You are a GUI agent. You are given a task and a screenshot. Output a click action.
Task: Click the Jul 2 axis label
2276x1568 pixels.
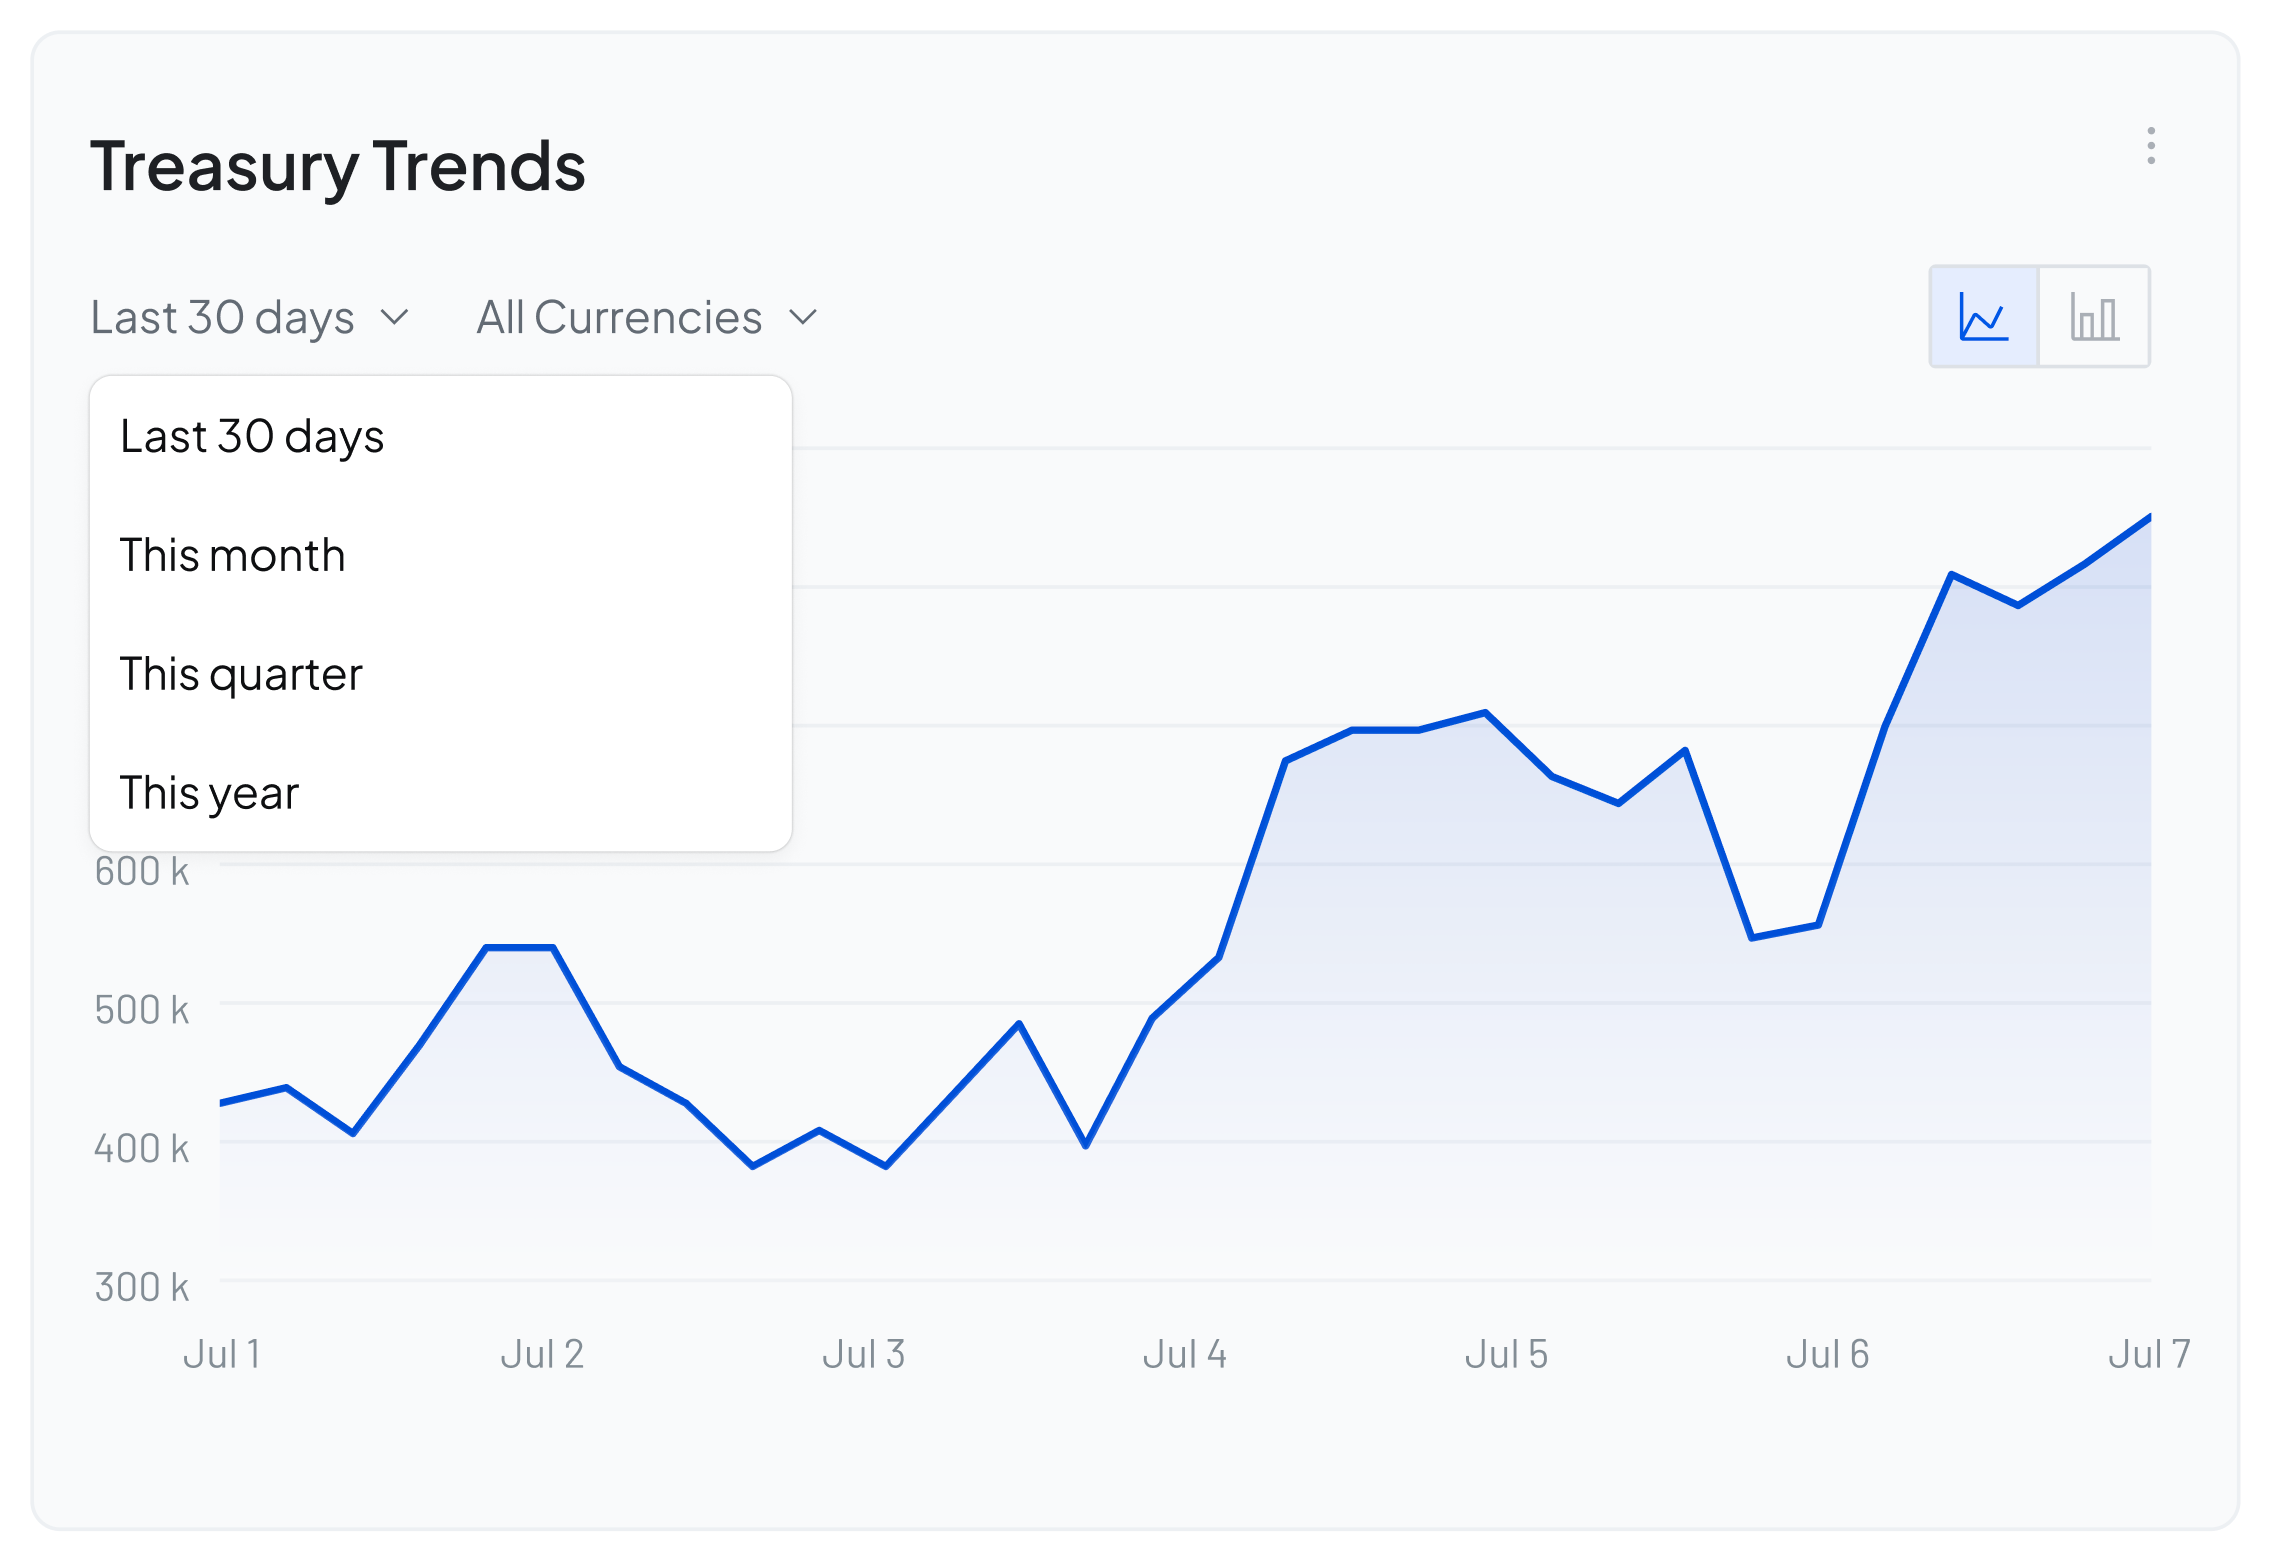pos(542,1354)
